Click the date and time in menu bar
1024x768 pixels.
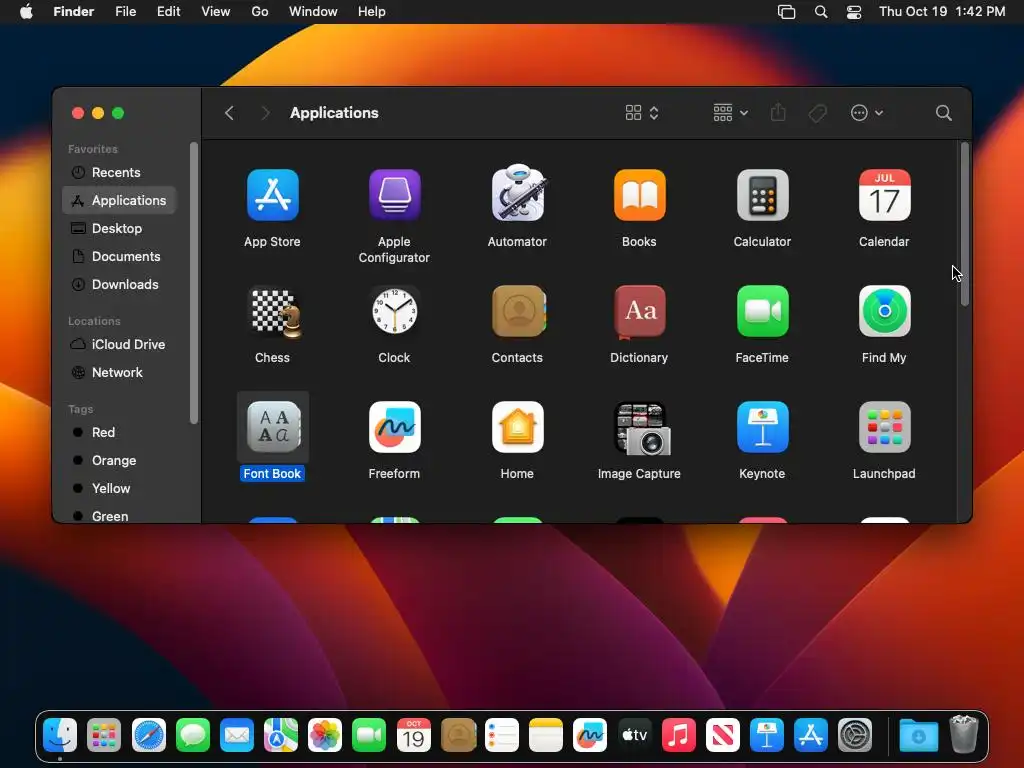[942, 12]
